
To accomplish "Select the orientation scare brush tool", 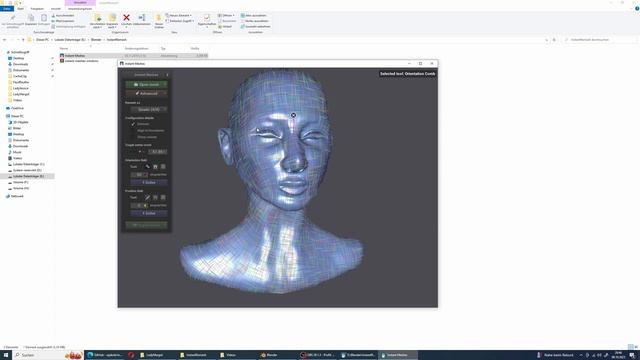I will 163,167.
